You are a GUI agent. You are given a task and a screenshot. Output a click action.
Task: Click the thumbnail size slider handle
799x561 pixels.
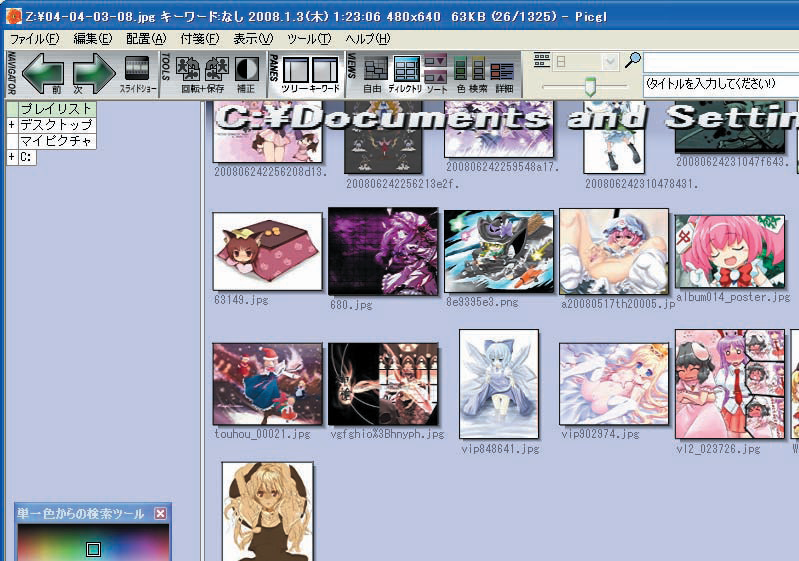click(590, 86)
